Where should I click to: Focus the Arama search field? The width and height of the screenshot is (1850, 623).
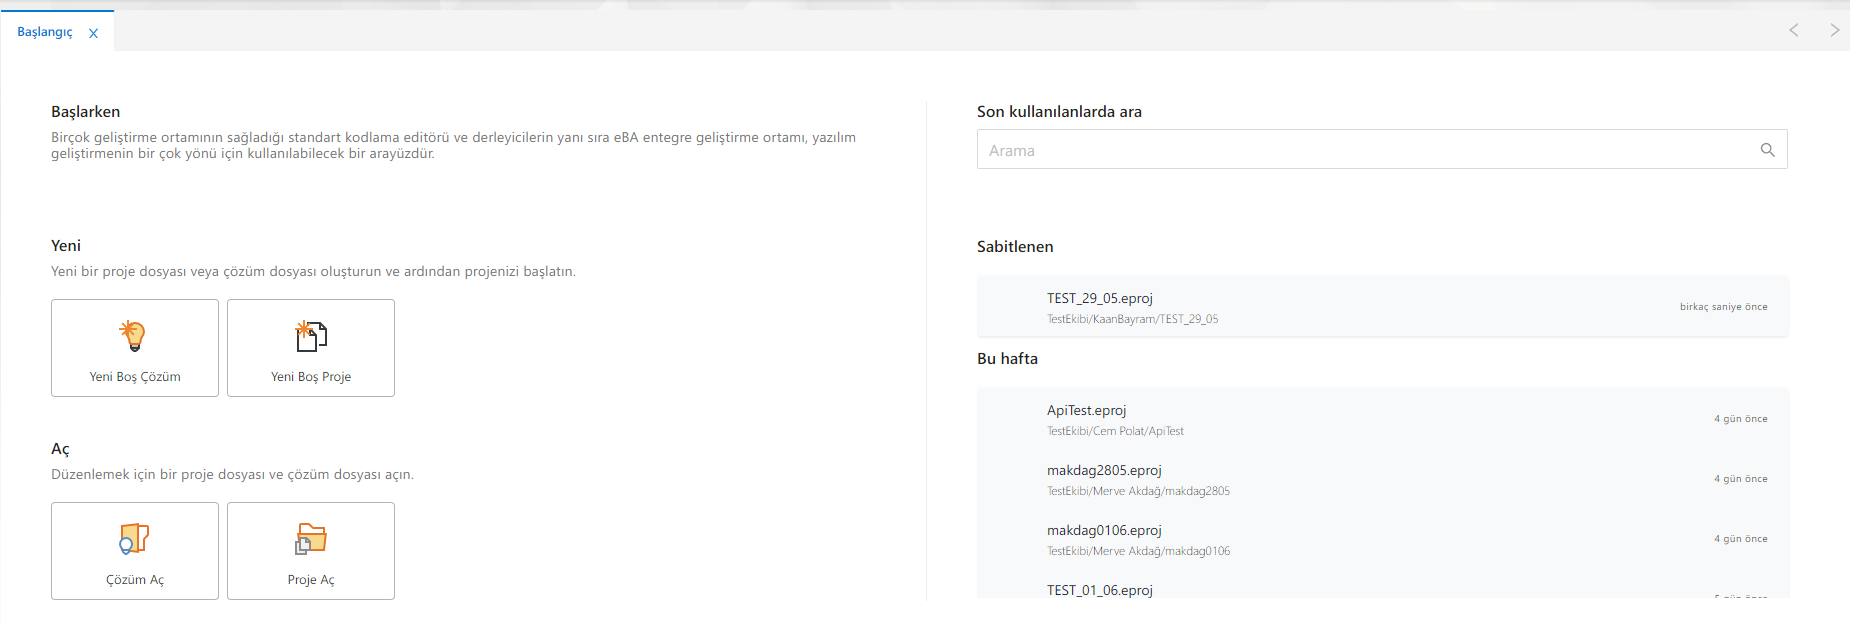click(1382, 150)
